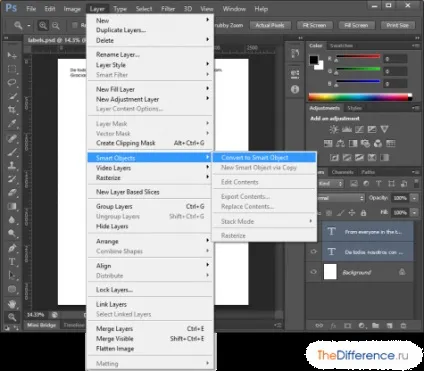Viewport: 424px width, 371px height.
Task: Choose Merge Layers in the menu
Action: 150,329
